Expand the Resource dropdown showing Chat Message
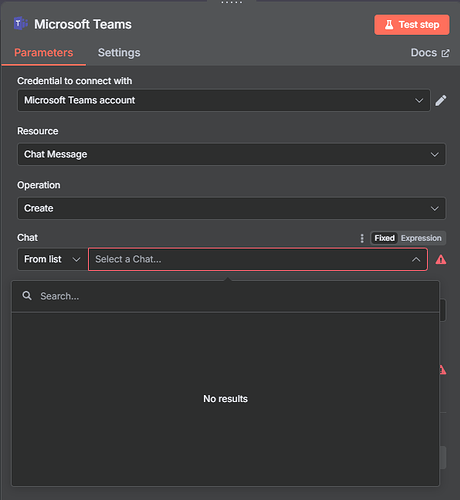Viewport: 460px width, 500px height. click(231, 154)
